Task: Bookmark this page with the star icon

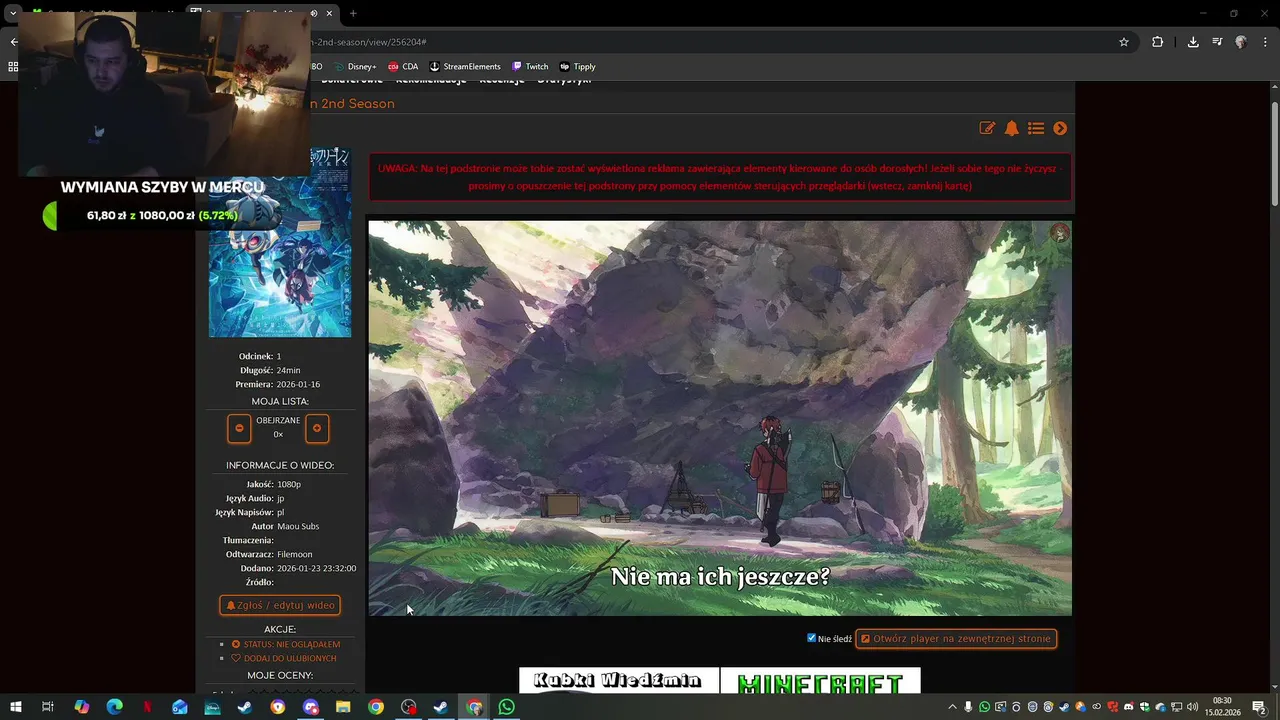Action: coord(1124,42)
